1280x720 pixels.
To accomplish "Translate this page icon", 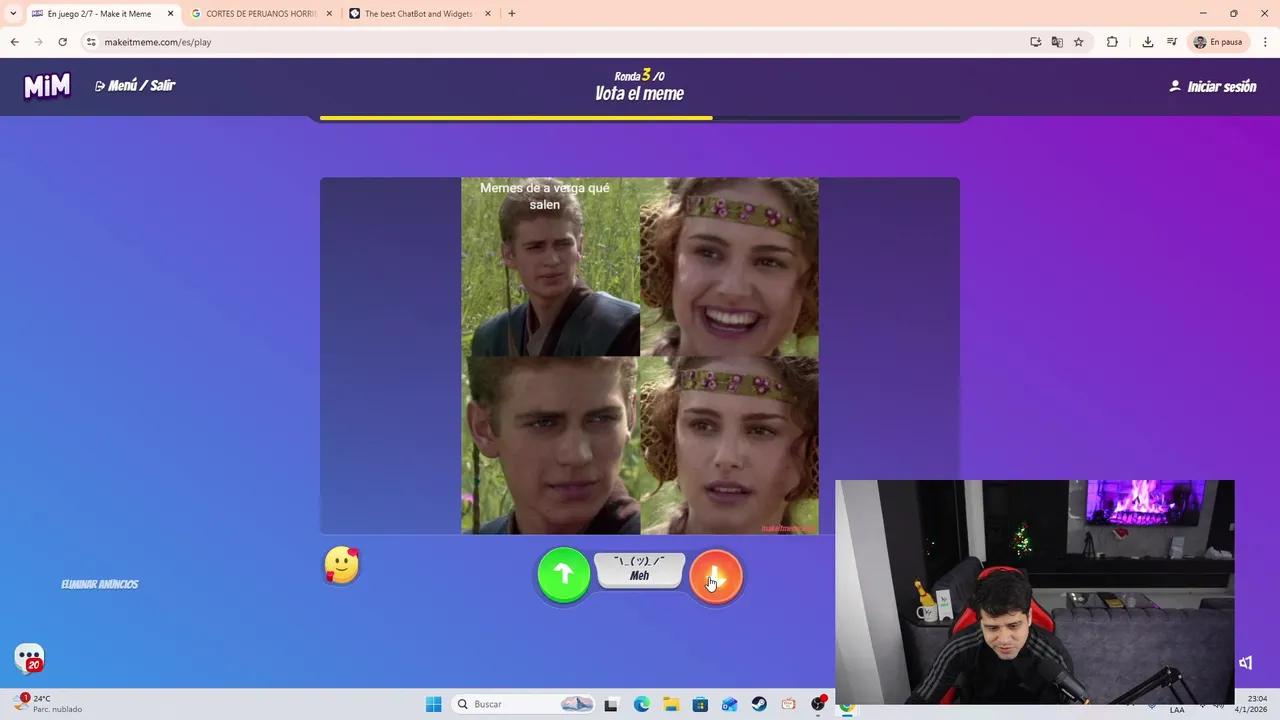I will pos(1057,42).
